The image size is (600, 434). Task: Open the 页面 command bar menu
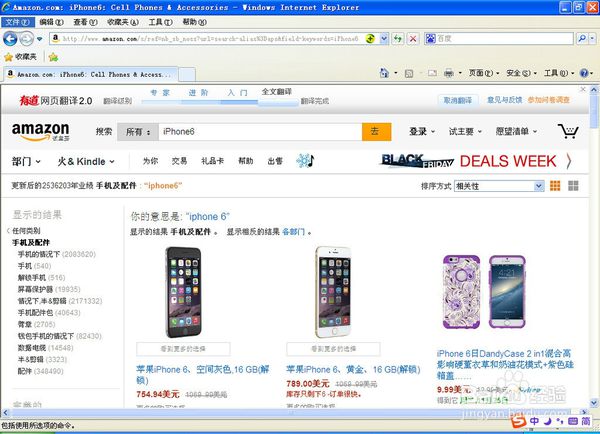click(x=484, y=73)
